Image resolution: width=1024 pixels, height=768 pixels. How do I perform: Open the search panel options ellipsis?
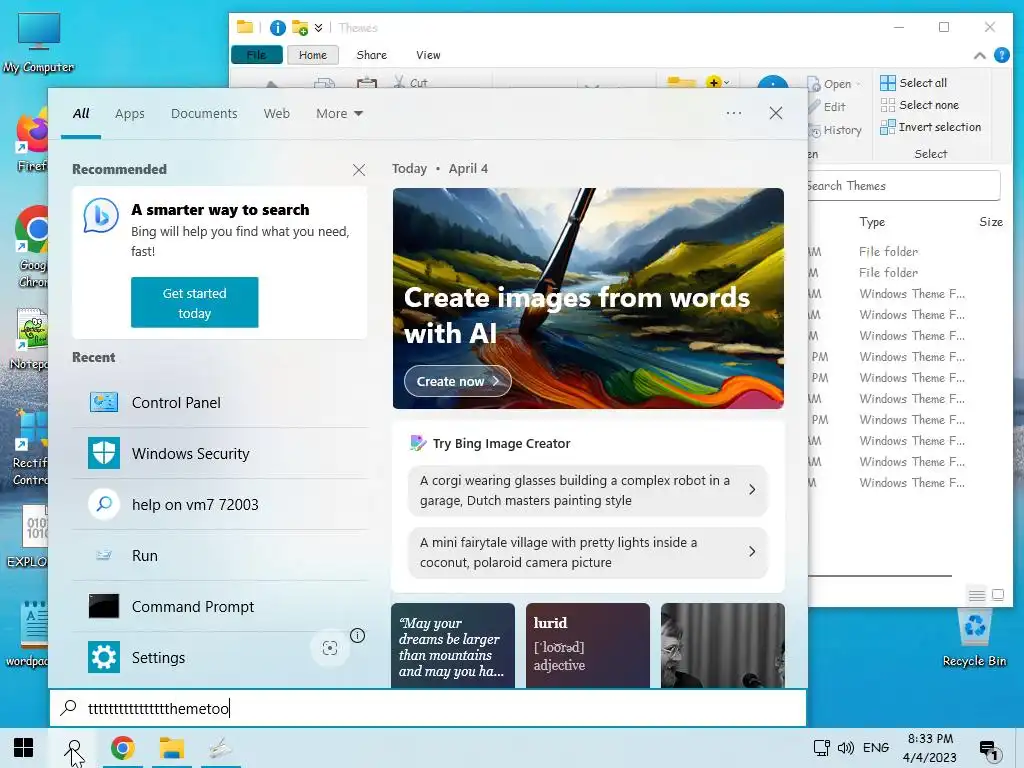pyautogui.click(x=733, y=113)
